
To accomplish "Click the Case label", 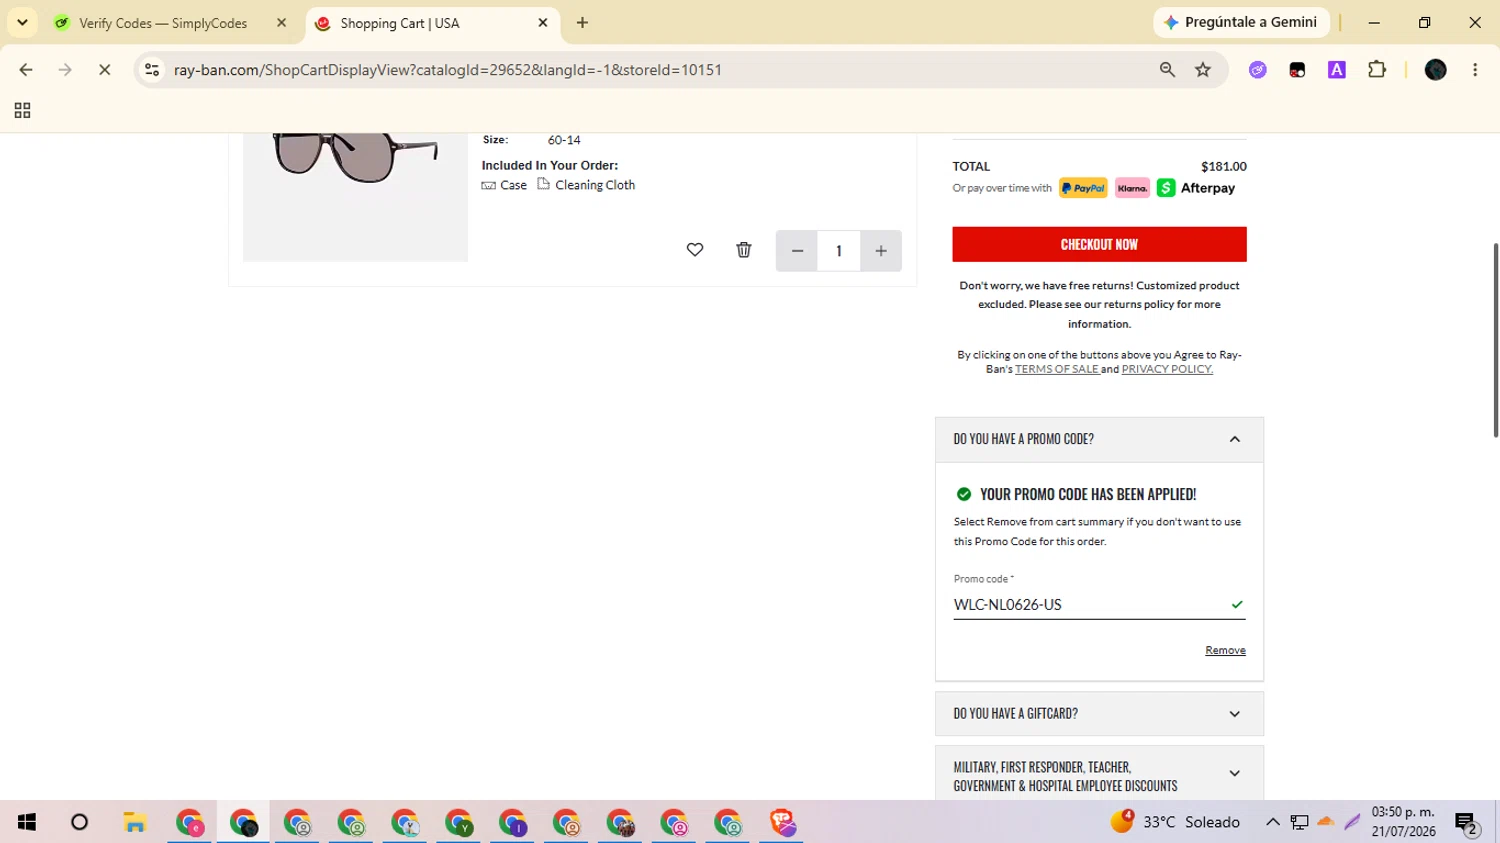I will (513, 185).
